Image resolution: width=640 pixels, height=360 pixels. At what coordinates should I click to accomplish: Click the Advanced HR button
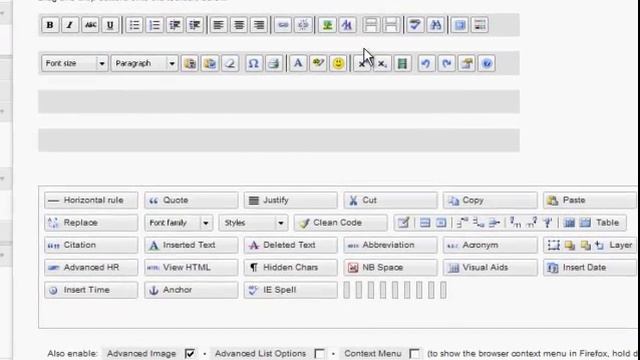point(91,268)
